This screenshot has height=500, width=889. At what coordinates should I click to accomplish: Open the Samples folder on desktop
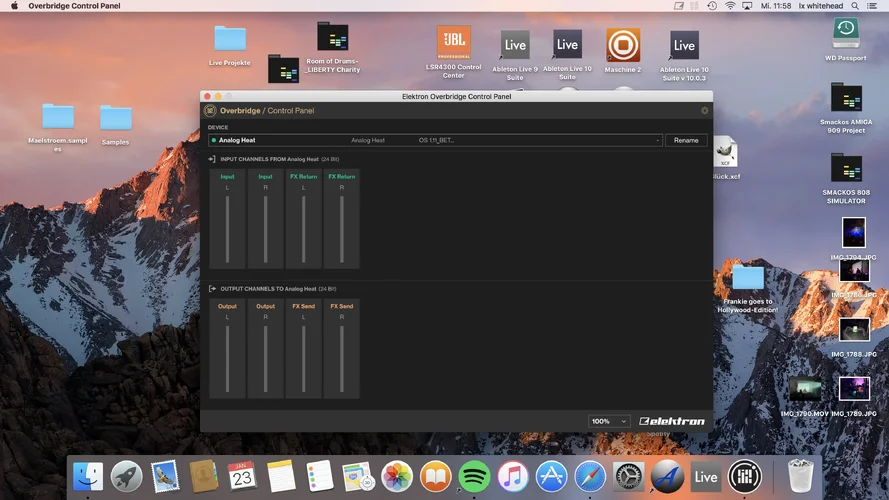click(116, 118)
